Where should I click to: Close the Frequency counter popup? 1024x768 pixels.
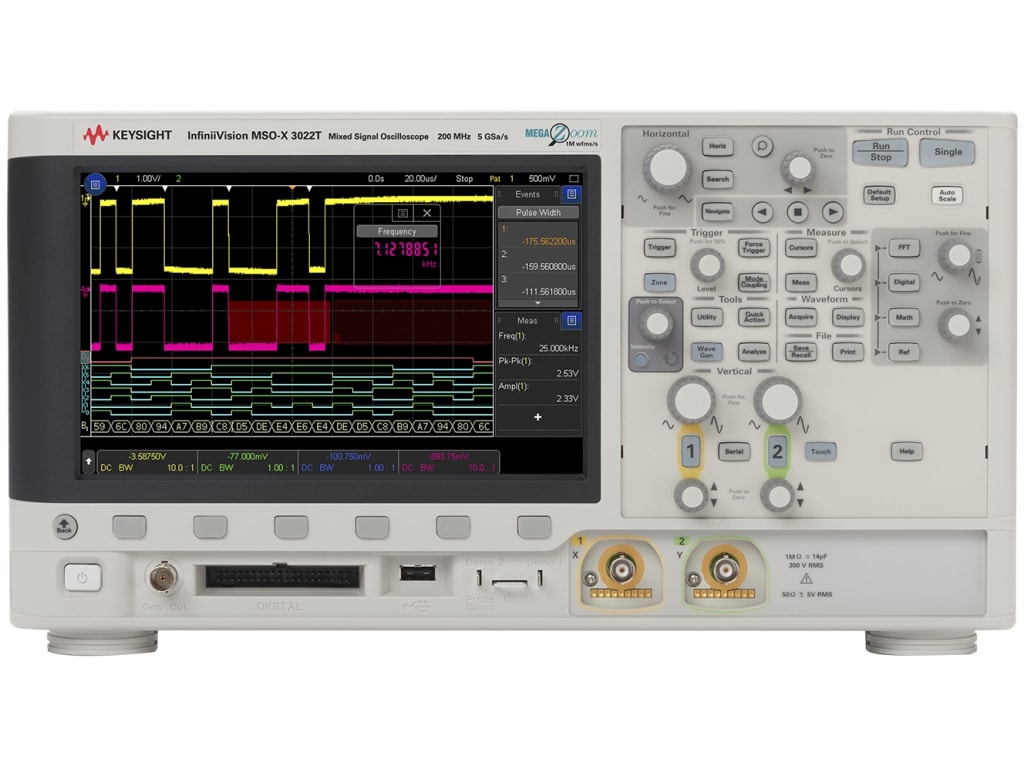pyautogui.click(x=426, y=213)
